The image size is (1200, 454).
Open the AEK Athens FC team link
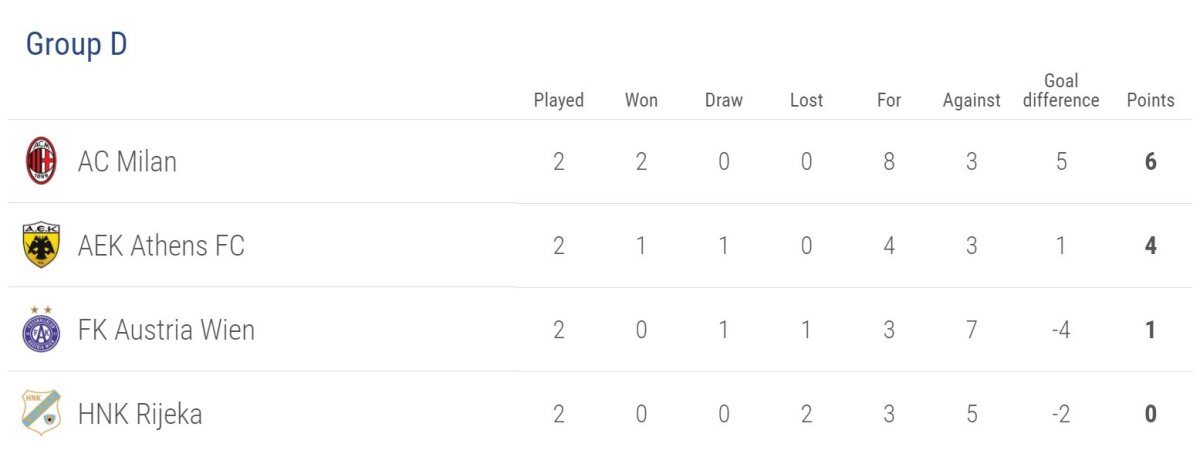click(161, 246)
